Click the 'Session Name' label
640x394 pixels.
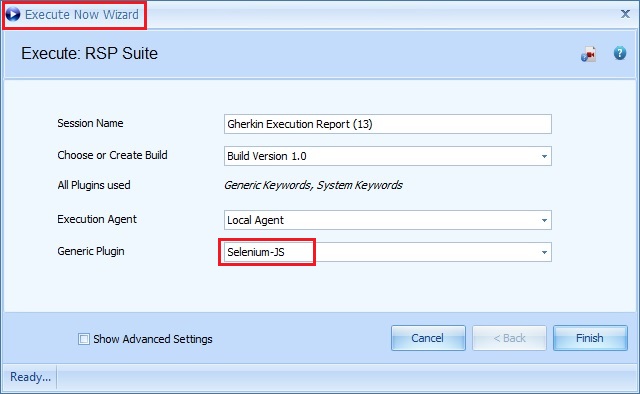tap(90, 123)
